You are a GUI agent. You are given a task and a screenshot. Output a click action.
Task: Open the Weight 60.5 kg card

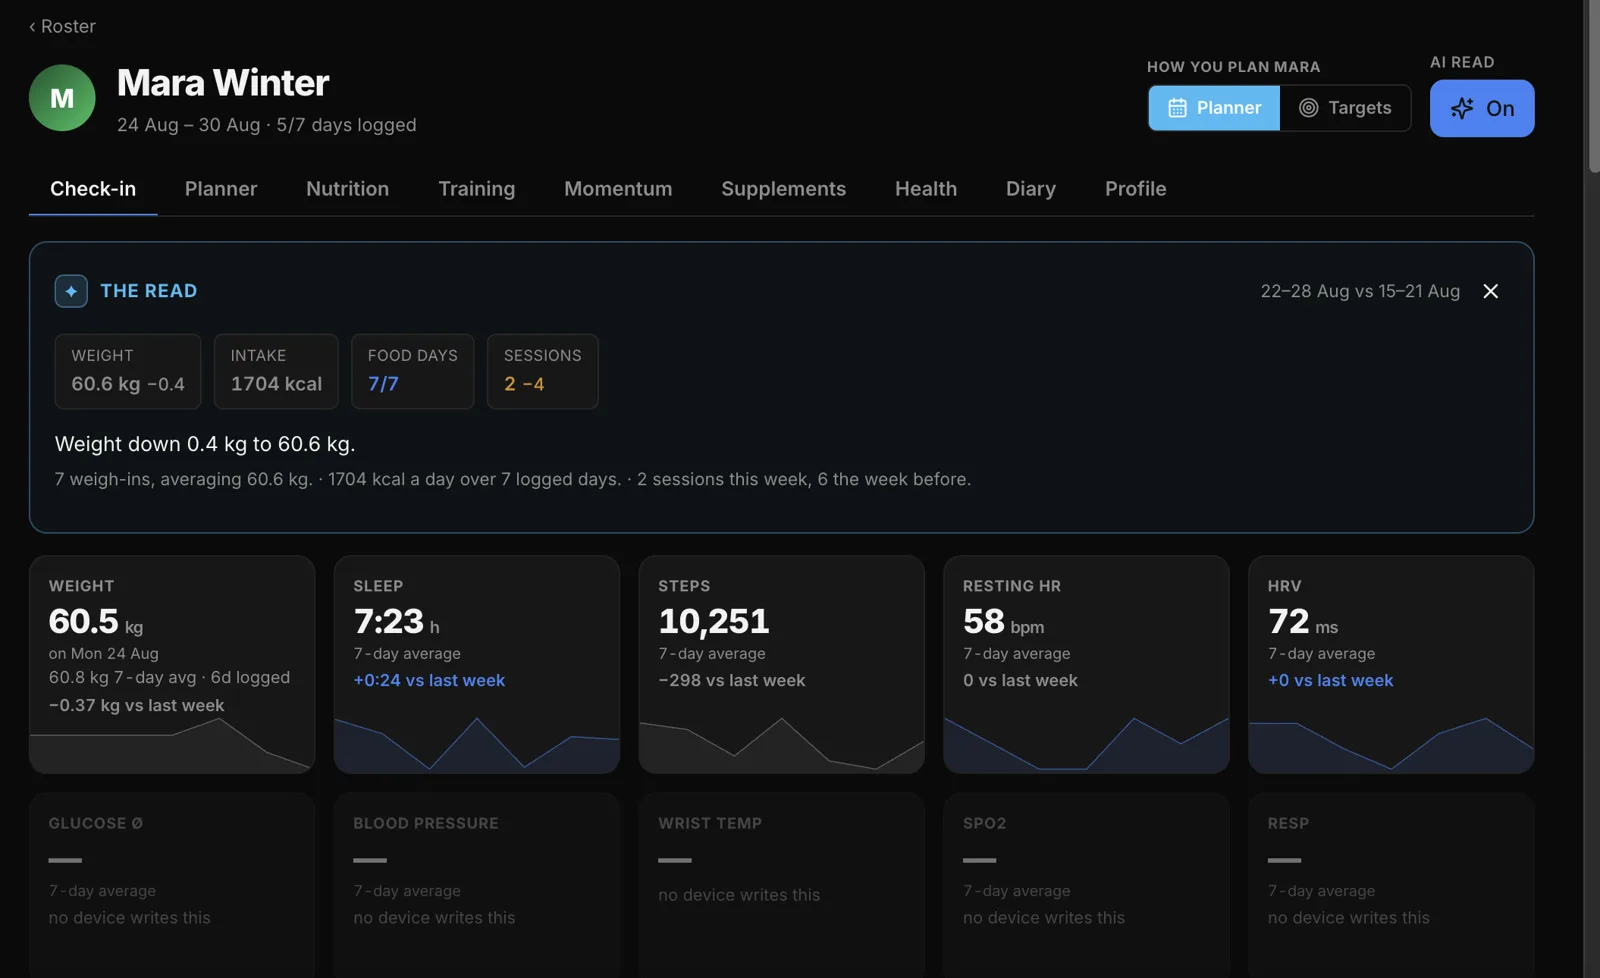pos(172,664)
